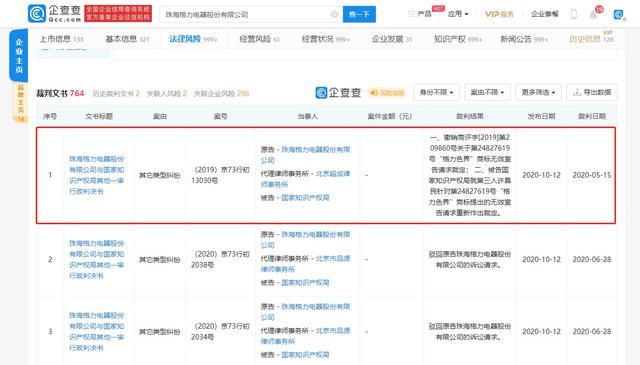The width and height of the screenshot is (640, 365).
Task: Open 国家知识产权局 defendant link in row 1
Action: click(x=305, y=198)
